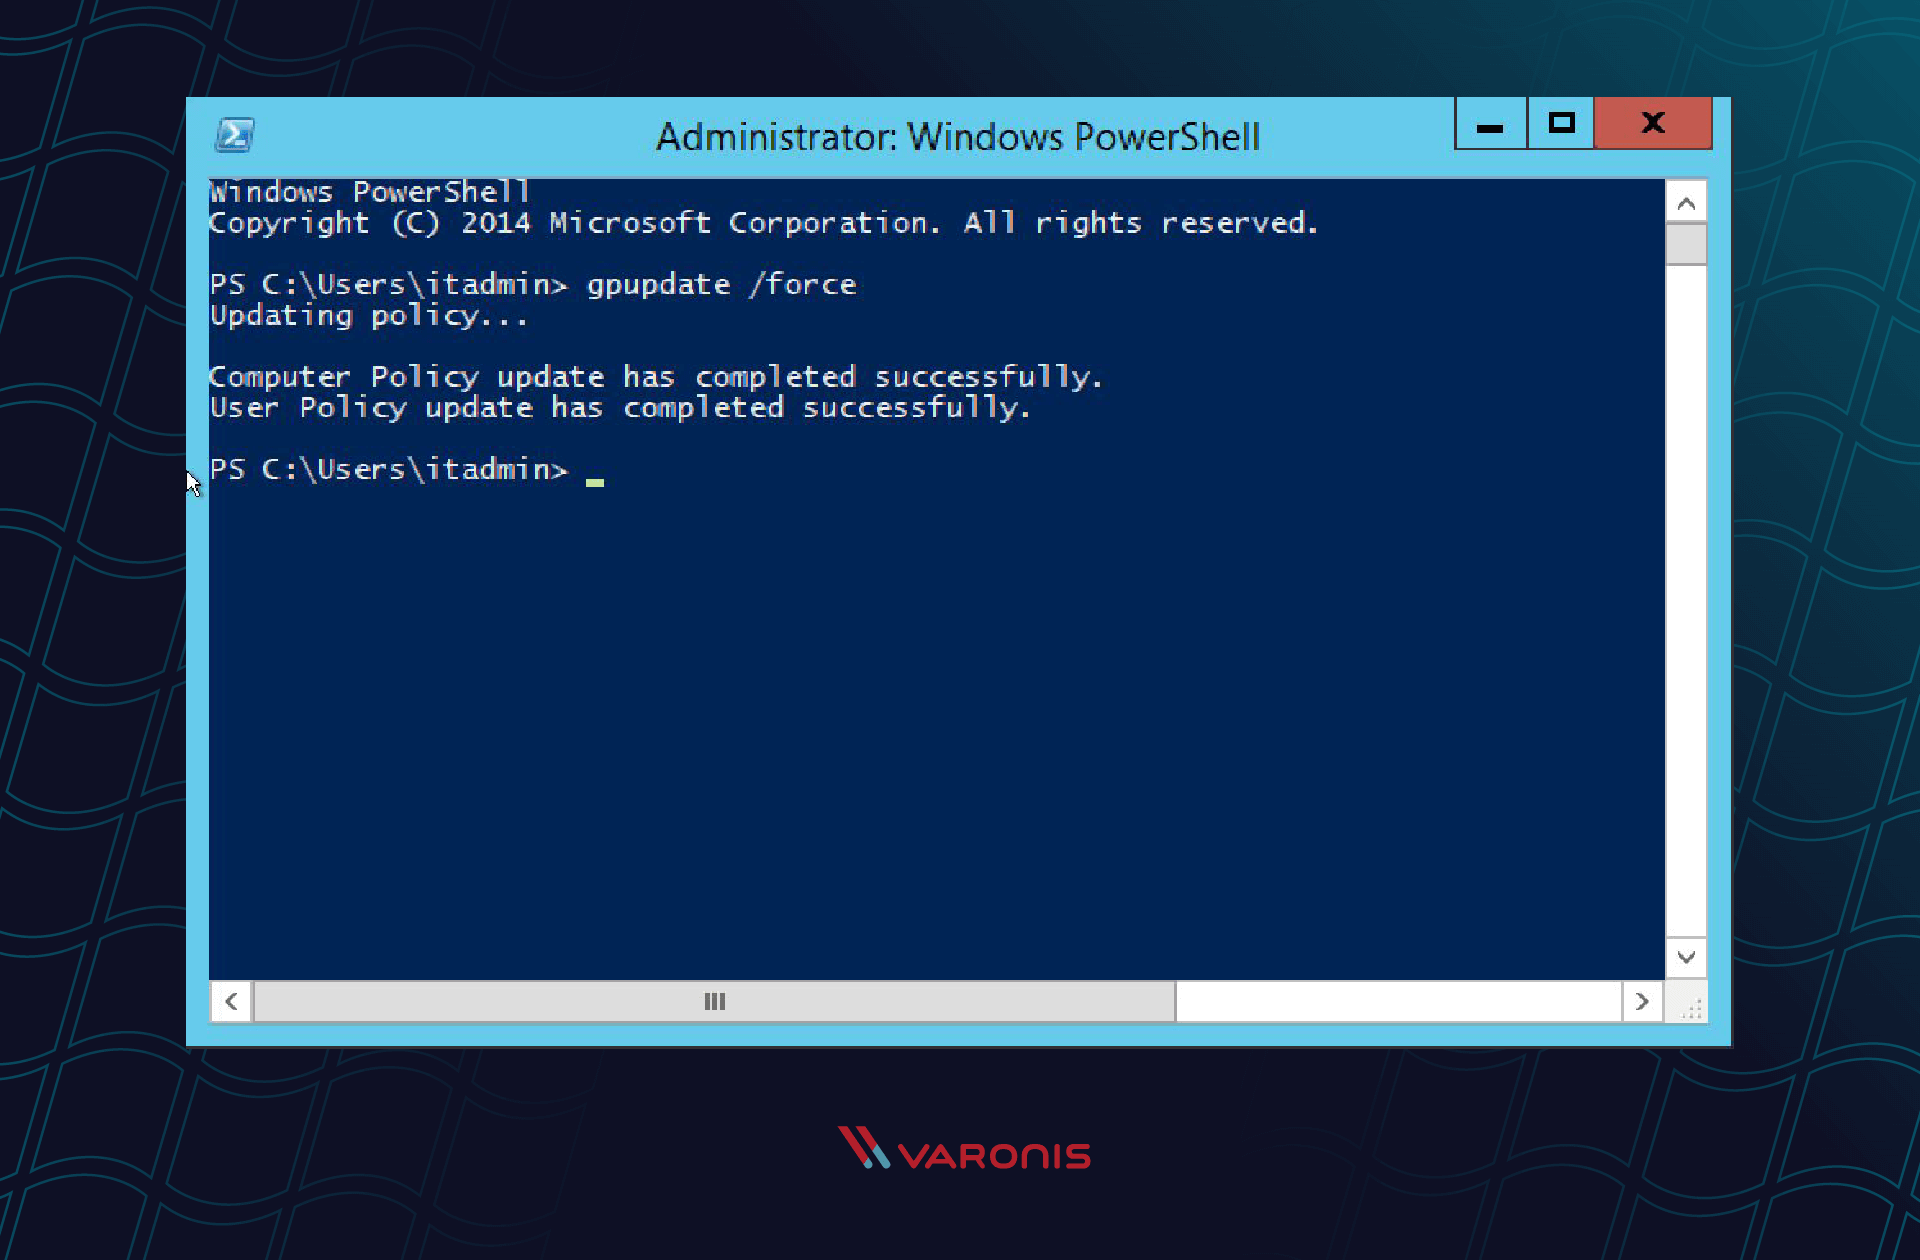The image size is (1920, 1260).
Task: Click the left arrow of the horizontal scrollbar
Action: 230,1001
